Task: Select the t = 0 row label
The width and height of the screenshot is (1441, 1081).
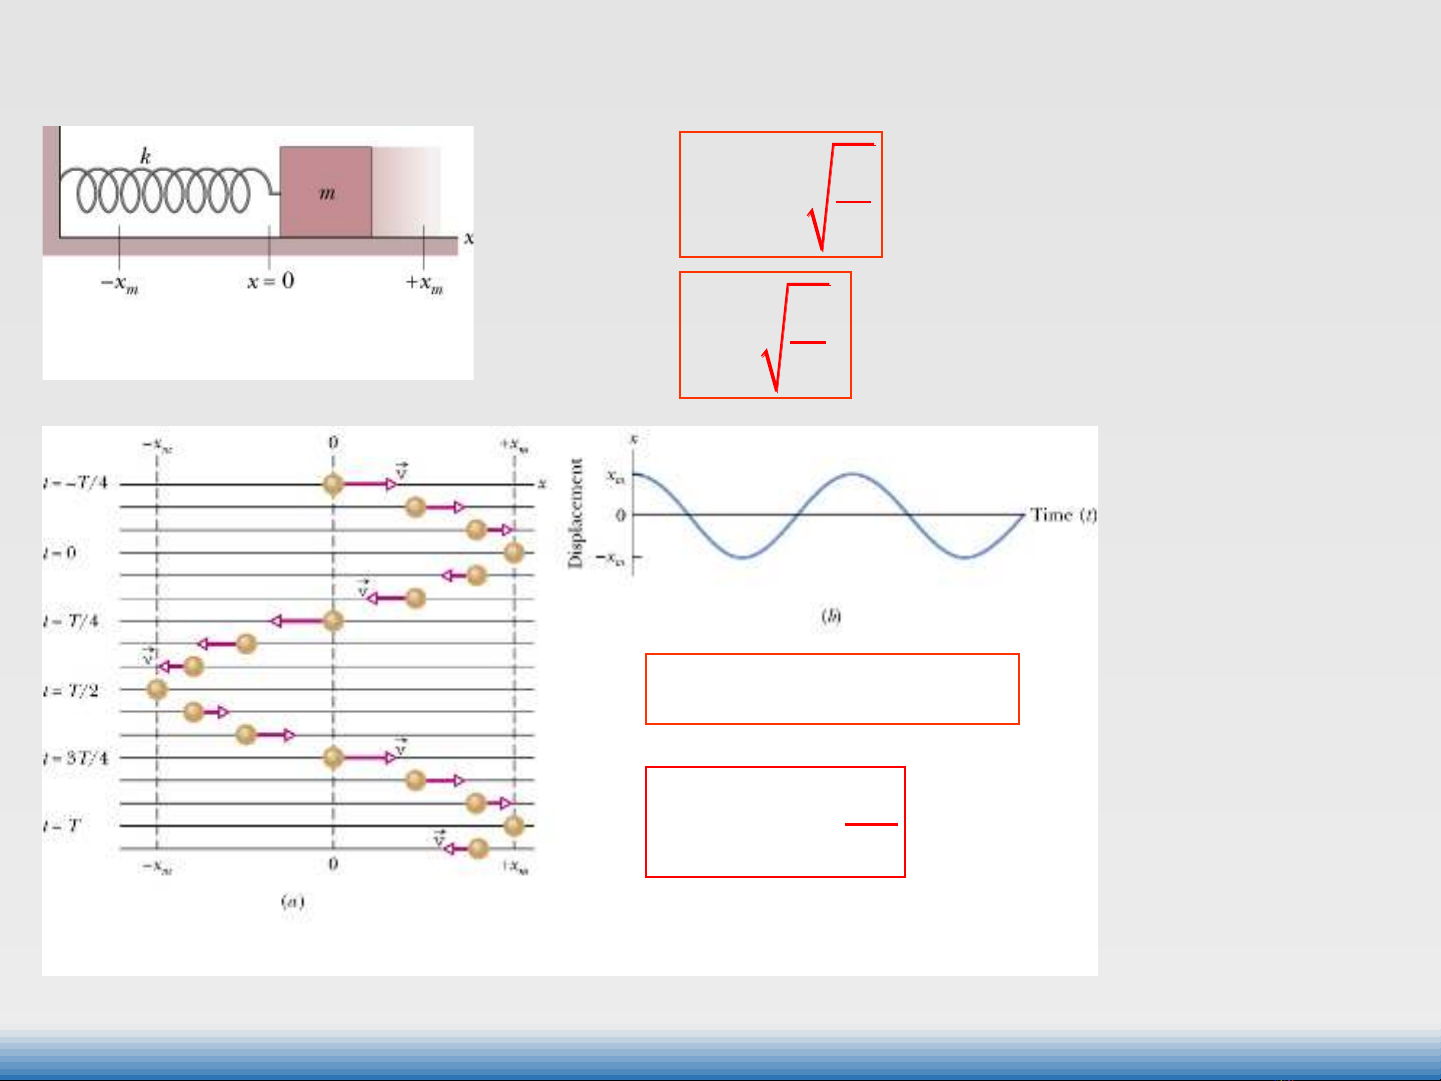Action: pos(60,552)
